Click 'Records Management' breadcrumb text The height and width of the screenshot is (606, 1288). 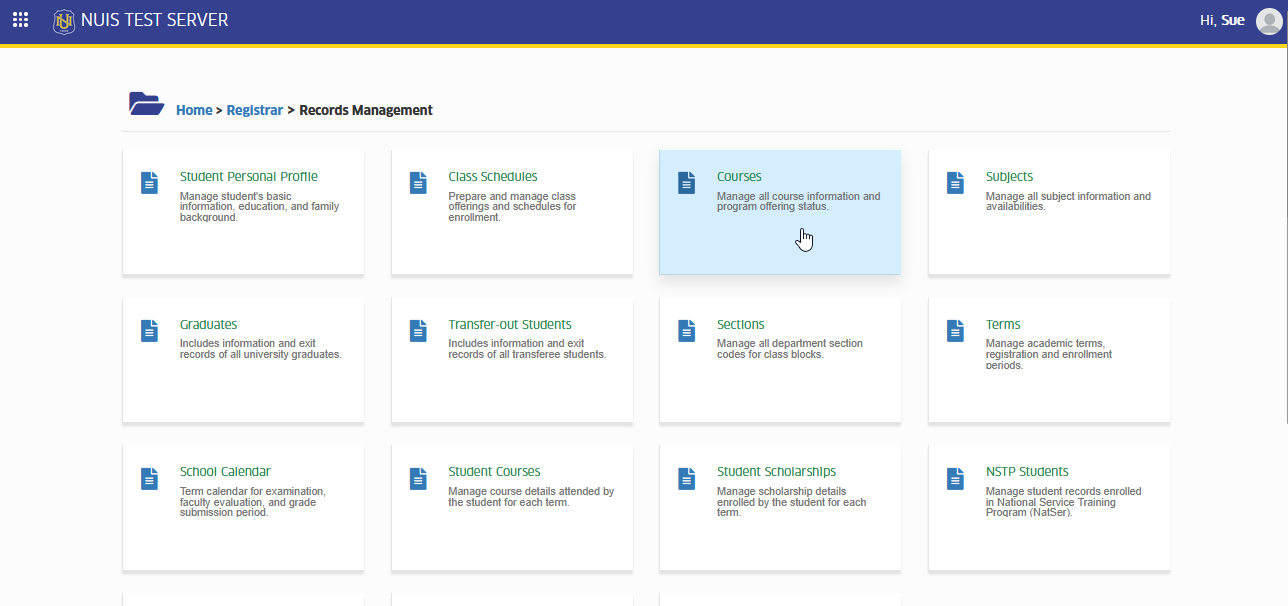click(x=366, y=110)
